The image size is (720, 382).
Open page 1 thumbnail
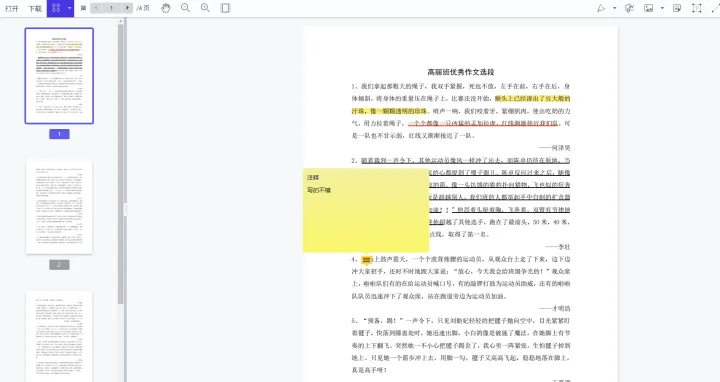tap(59, 76)
